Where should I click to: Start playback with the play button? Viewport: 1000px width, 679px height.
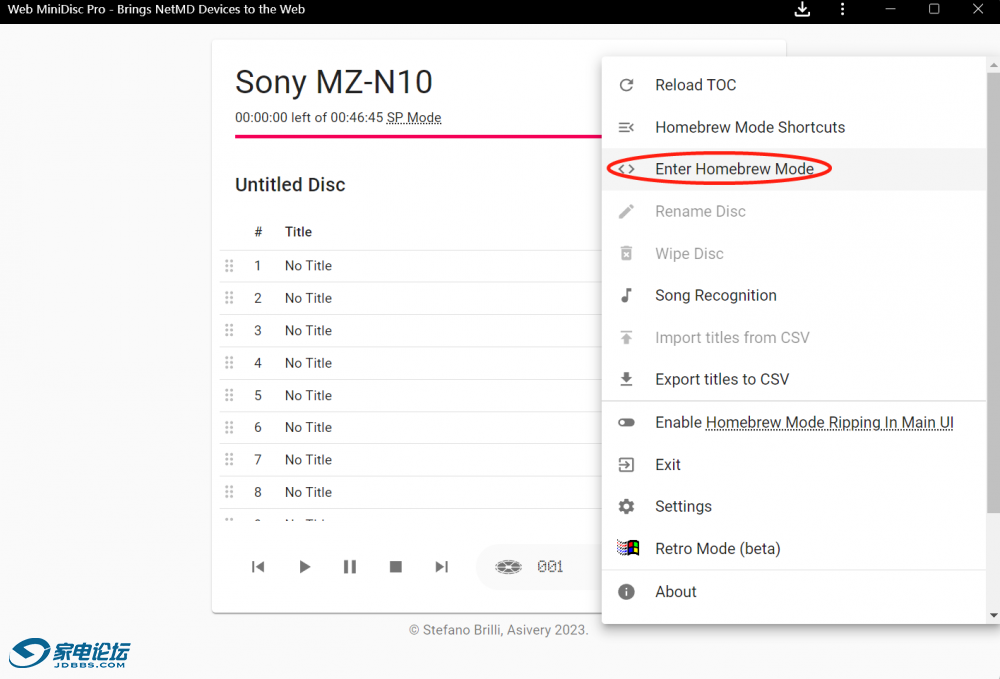(x=305, y=567)
